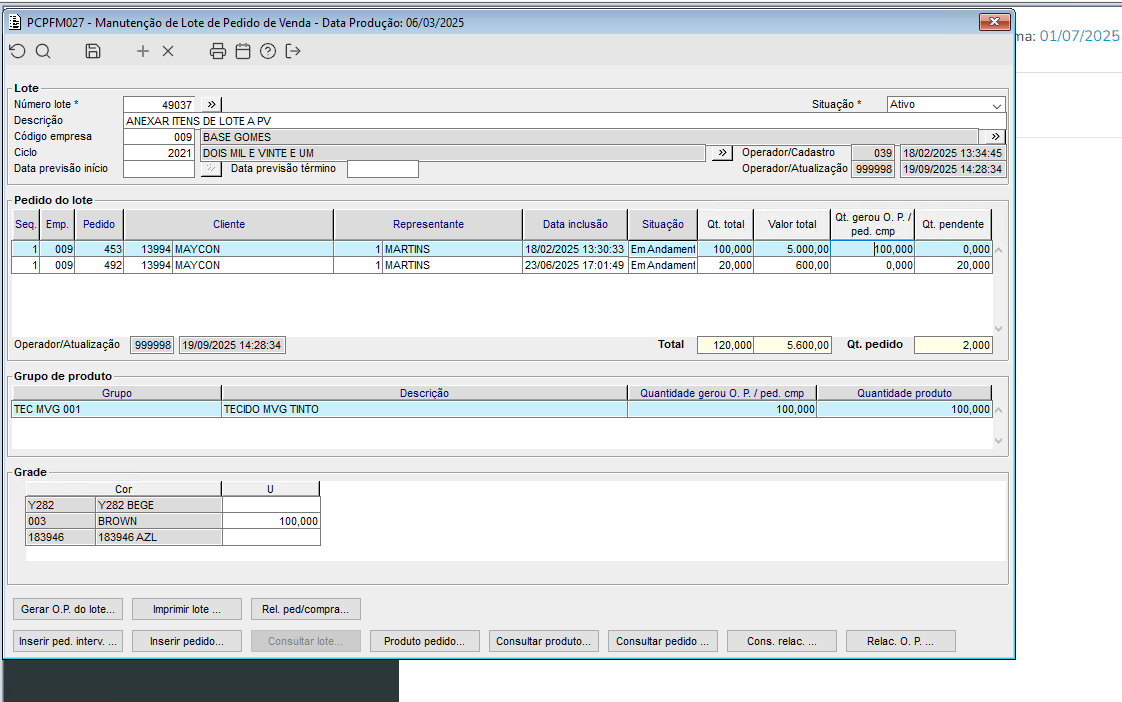Open date picker for Data previsão início
1122x702 pixels.
(211, 169)
